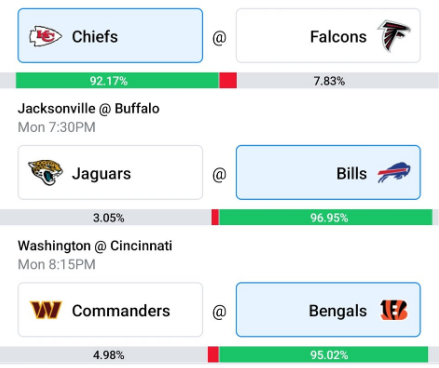Click the Mon 8:15PM game time

(57, 264)
